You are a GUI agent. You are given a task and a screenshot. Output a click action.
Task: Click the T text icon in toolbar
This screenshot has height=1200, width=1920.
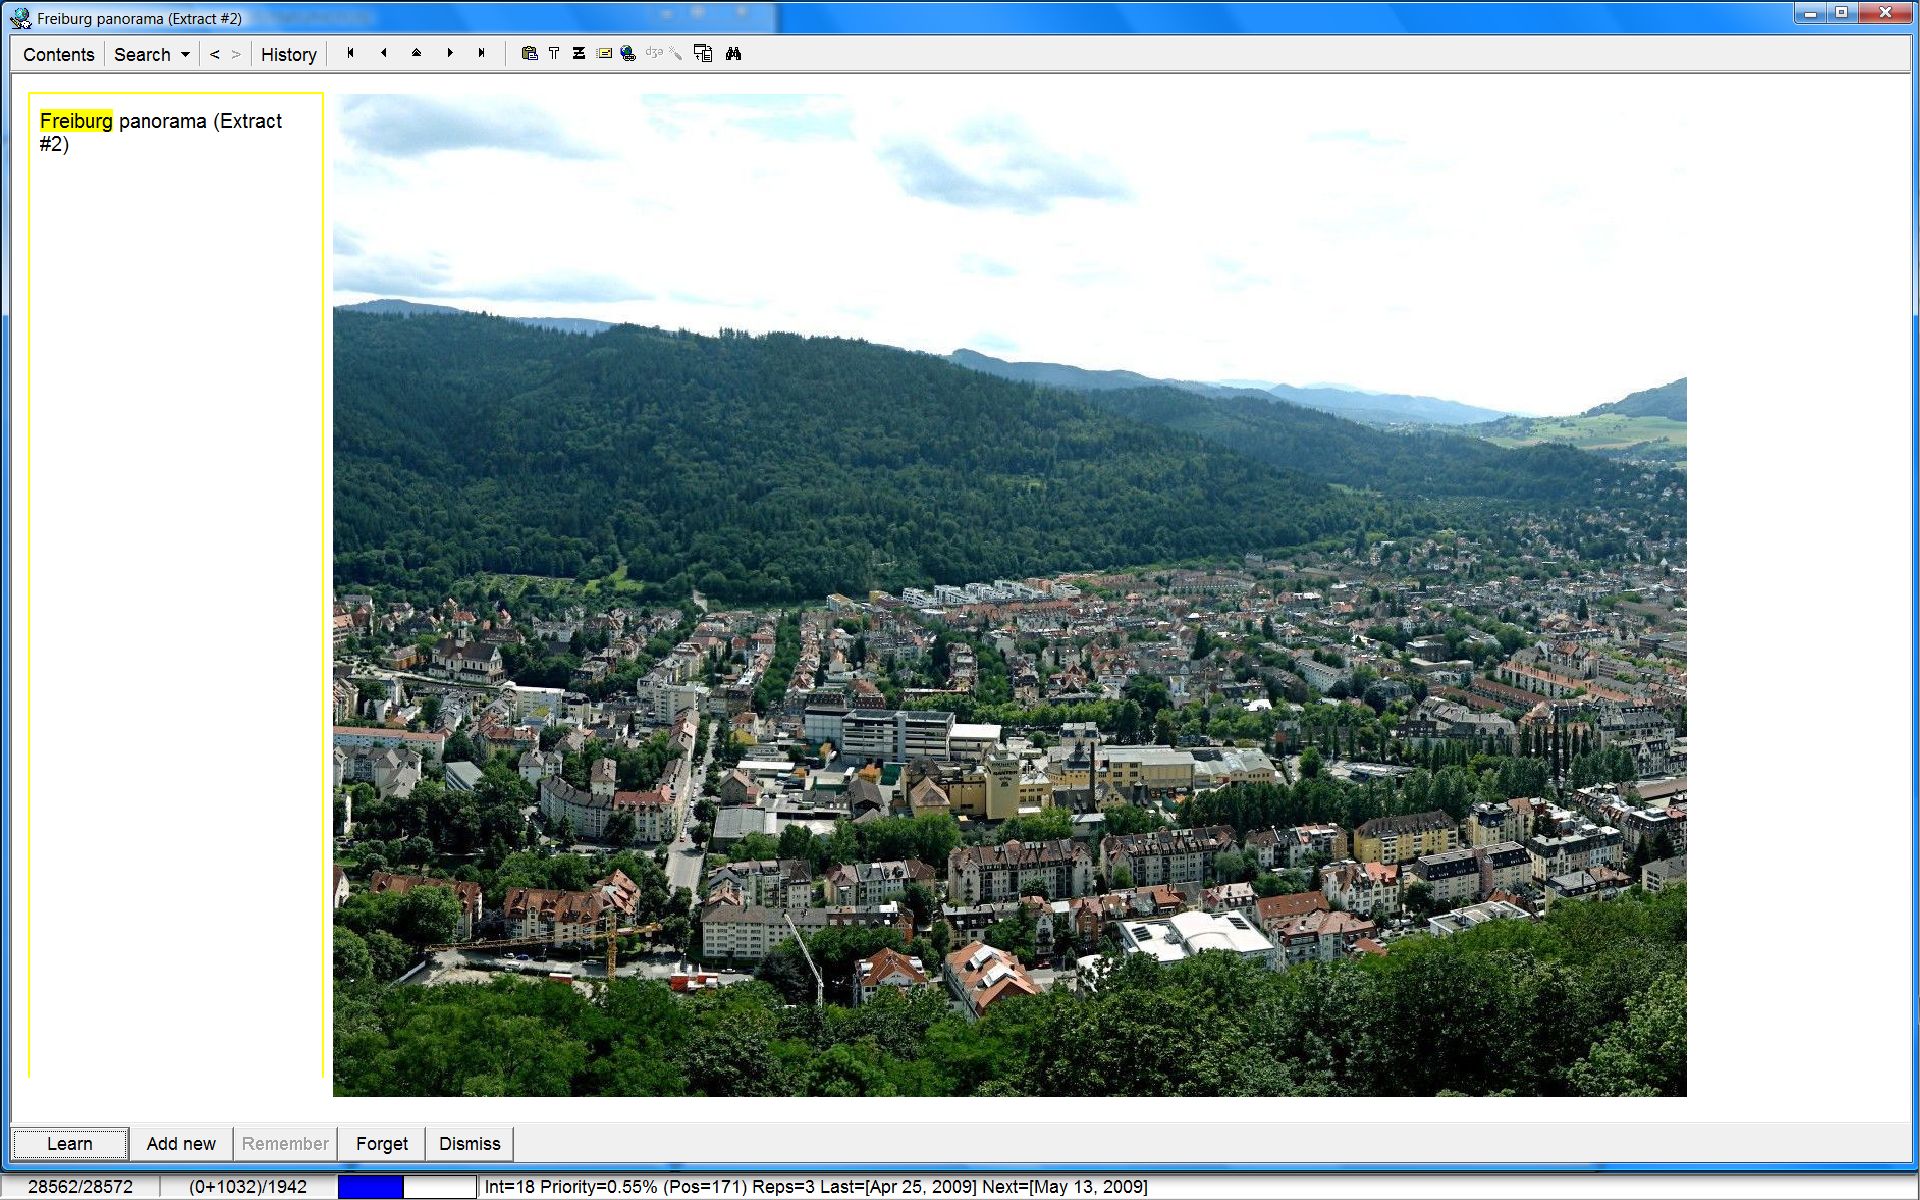point(554,54)
